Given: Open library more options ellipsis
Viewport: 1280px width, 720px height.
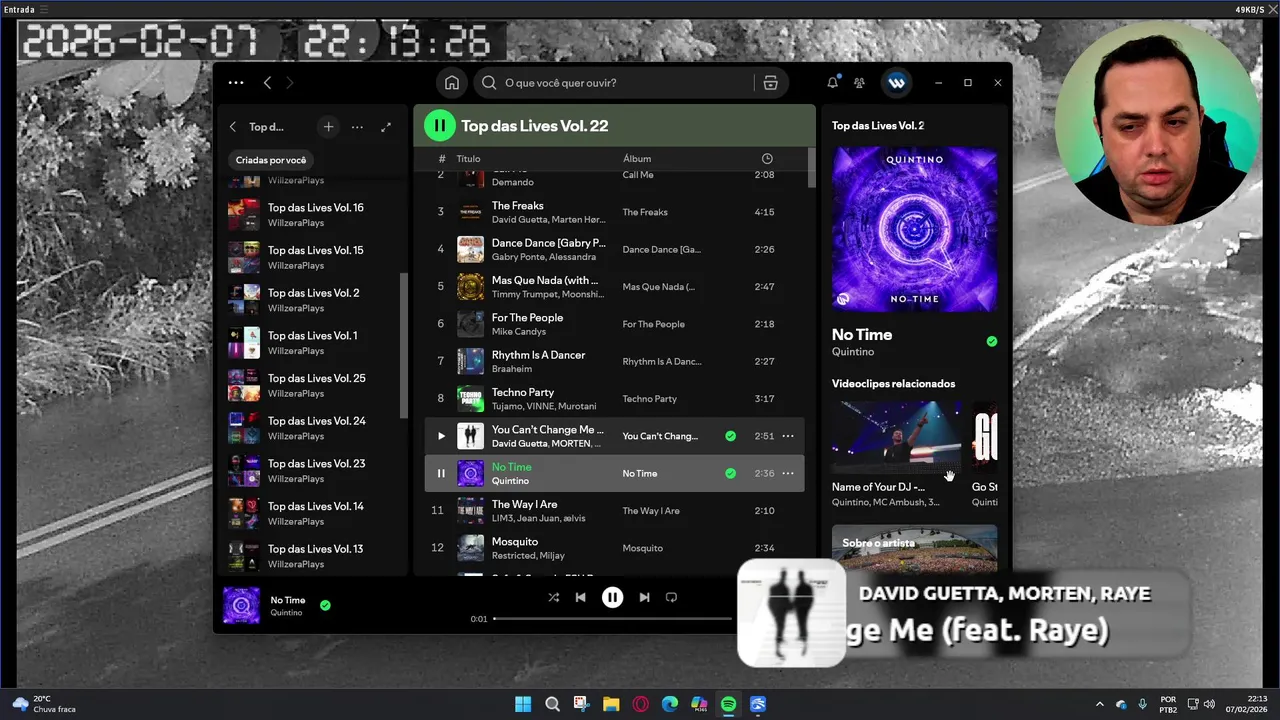Looking at the screenshot, I should 357,127.
